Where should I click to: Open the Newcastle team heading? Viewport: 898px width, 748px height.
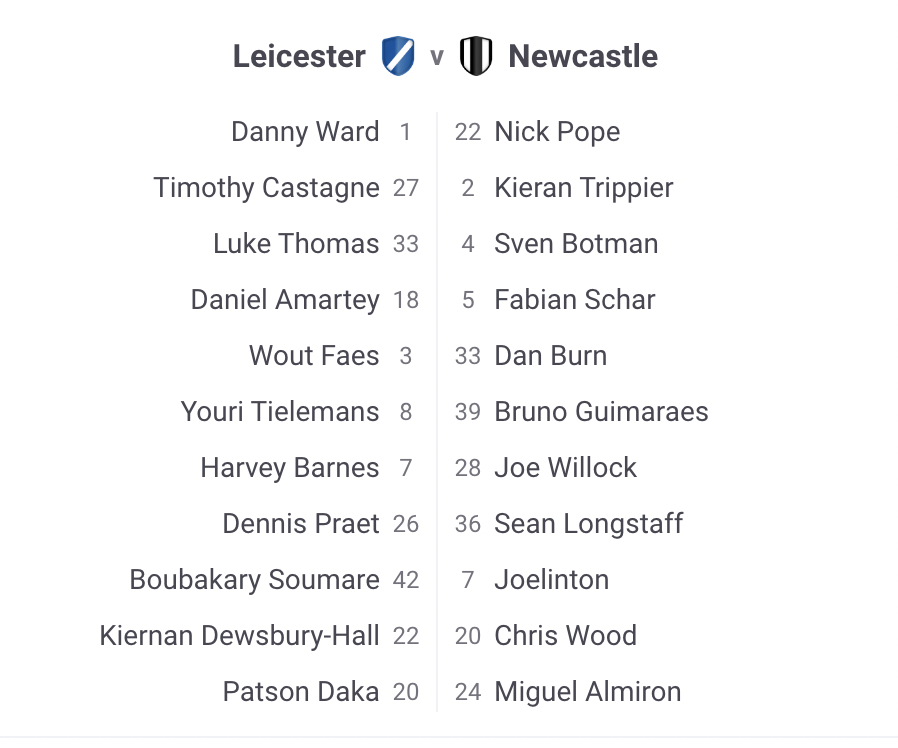[x=583, y=56]
